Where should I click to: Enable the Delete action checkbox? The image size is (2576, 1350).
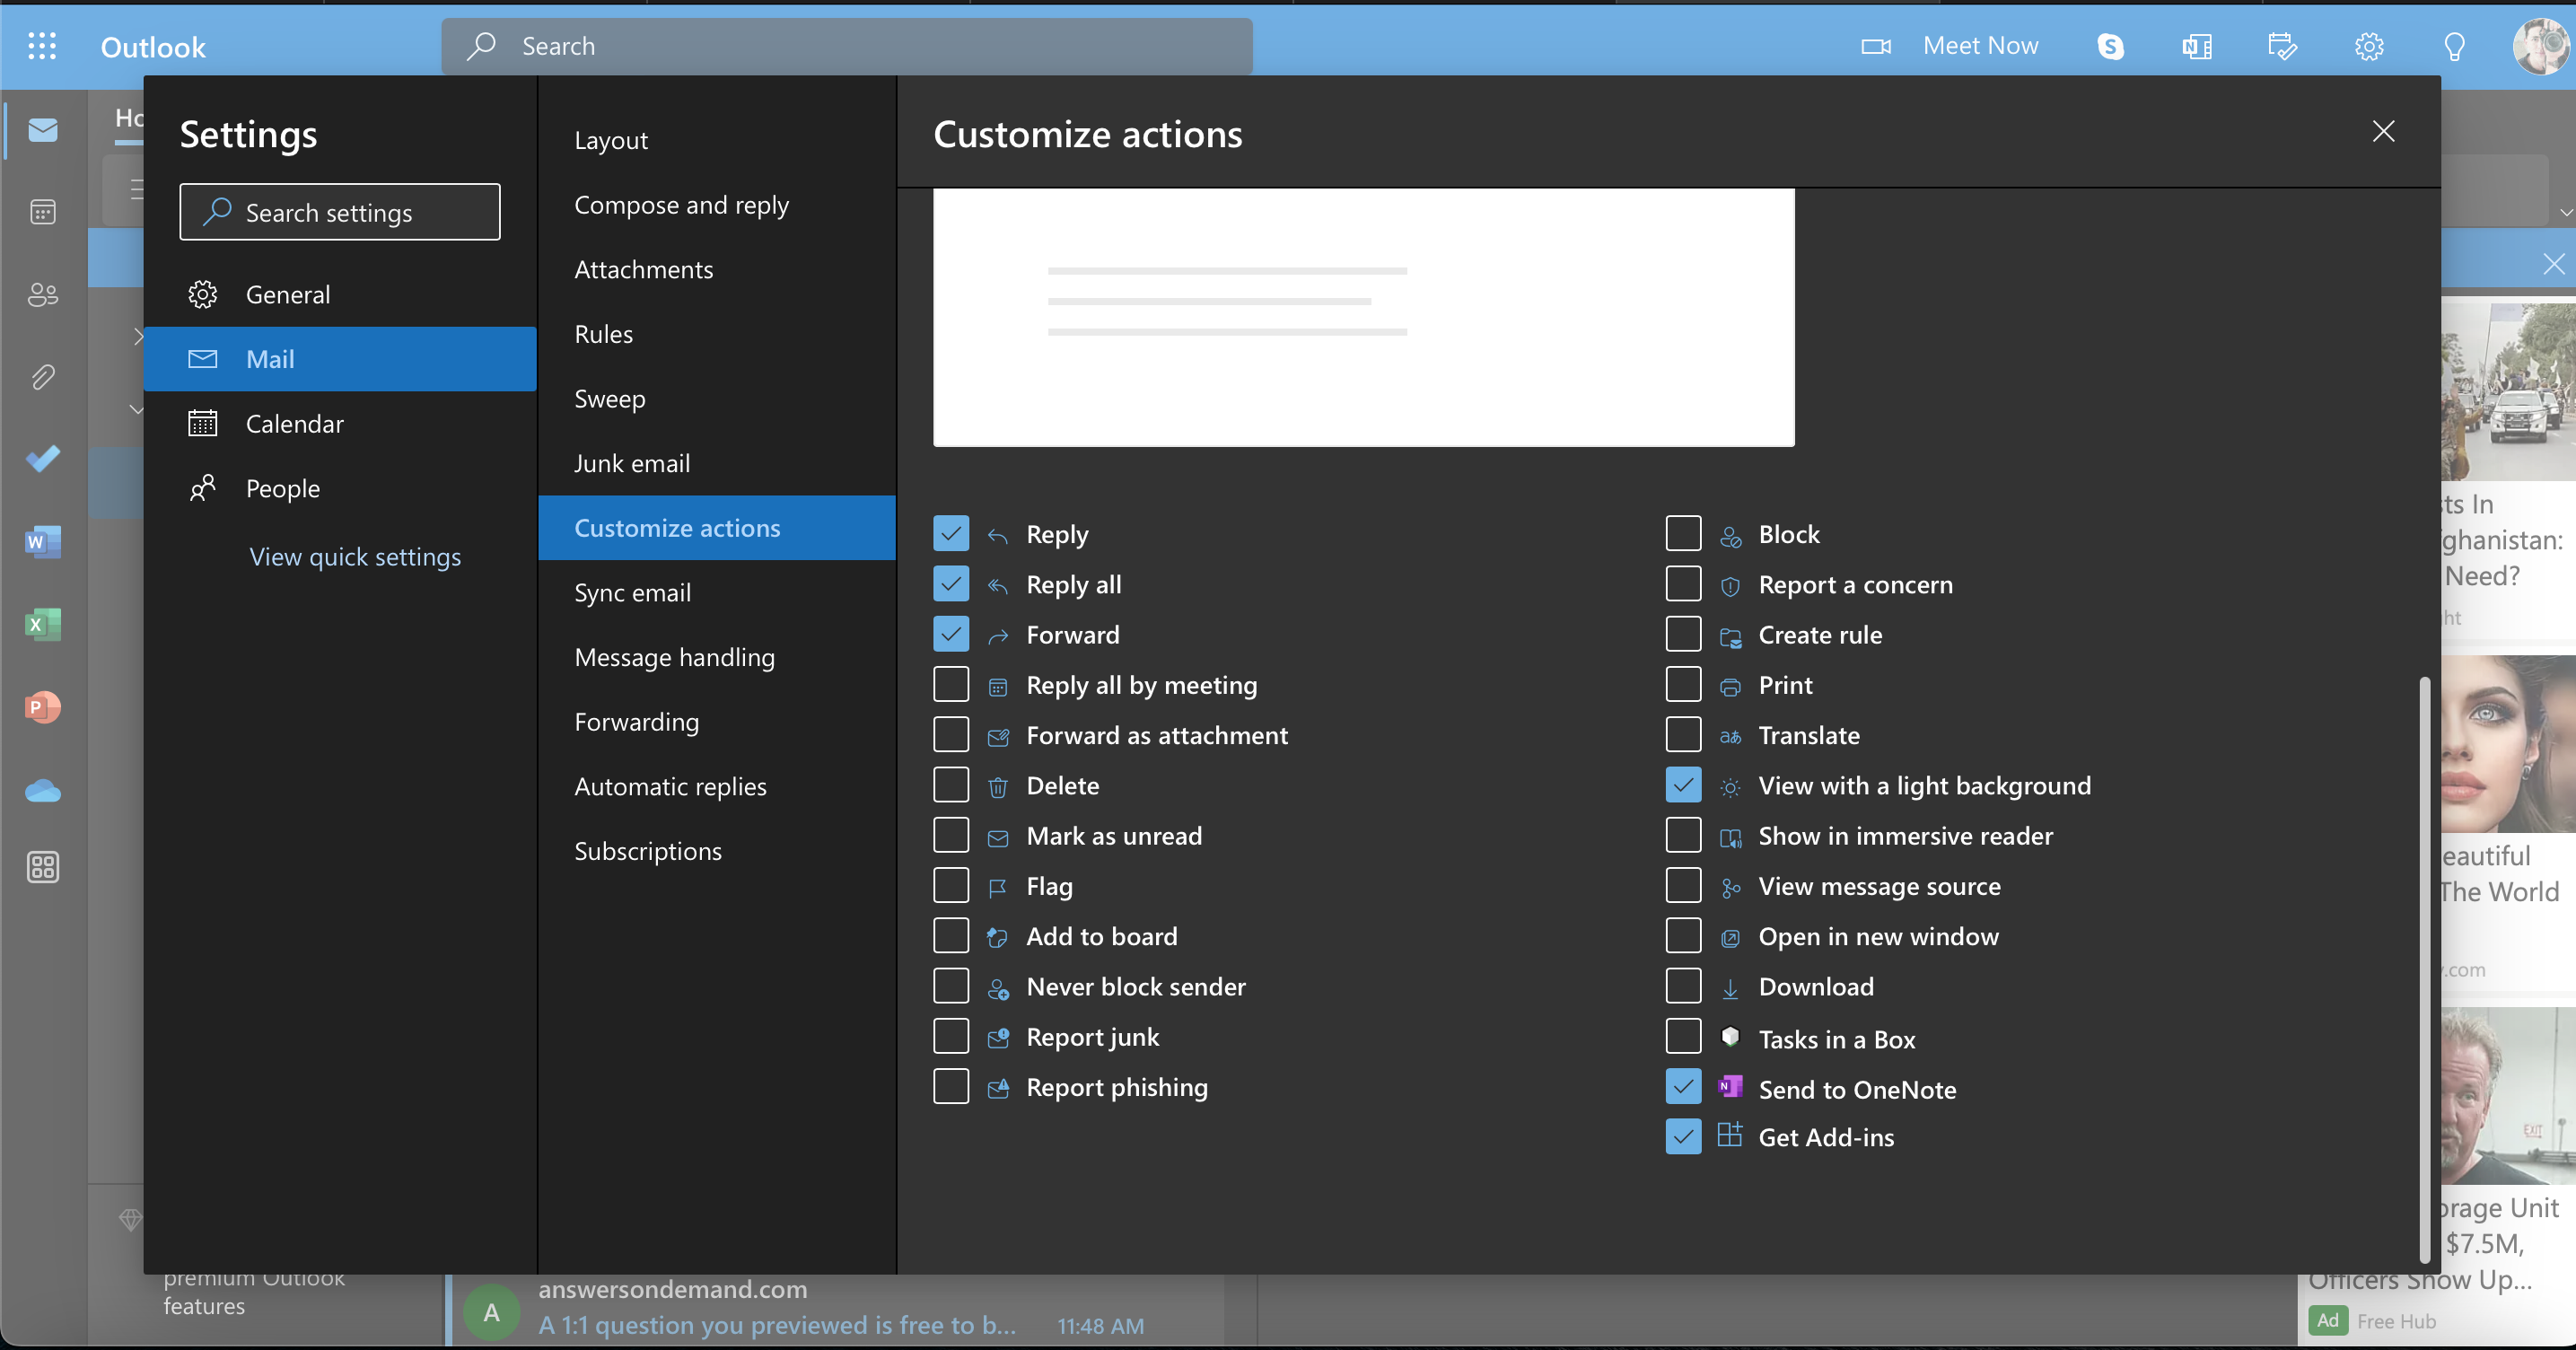951,784
